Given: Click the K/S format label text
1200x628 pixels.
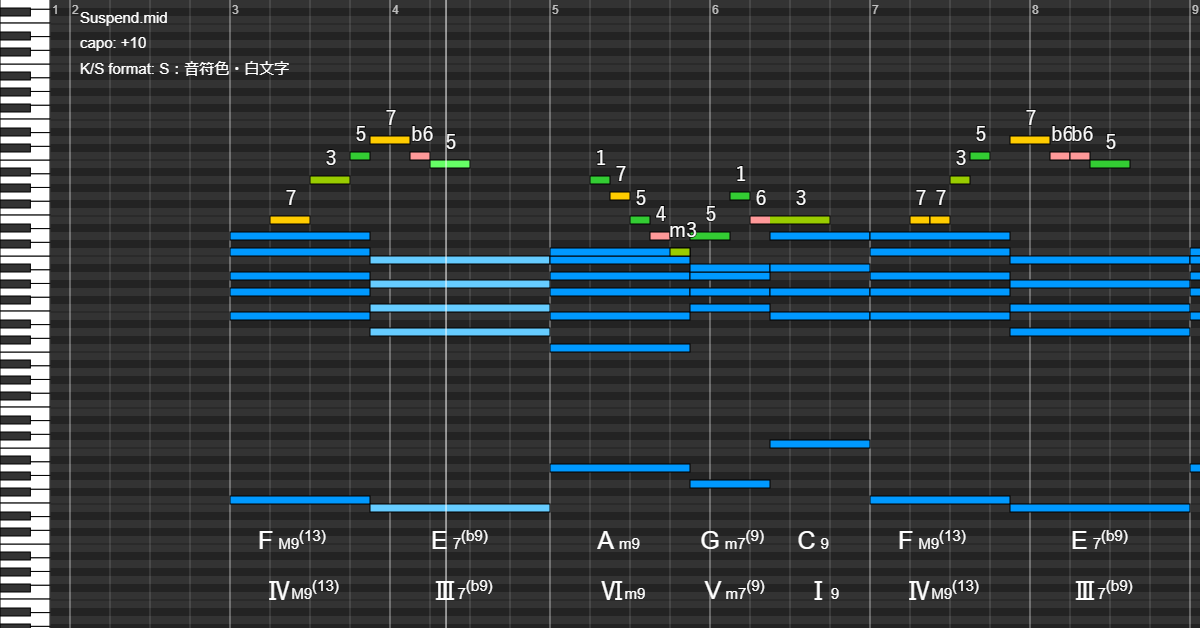Looking at the screenshot, I should pos(184,70).
